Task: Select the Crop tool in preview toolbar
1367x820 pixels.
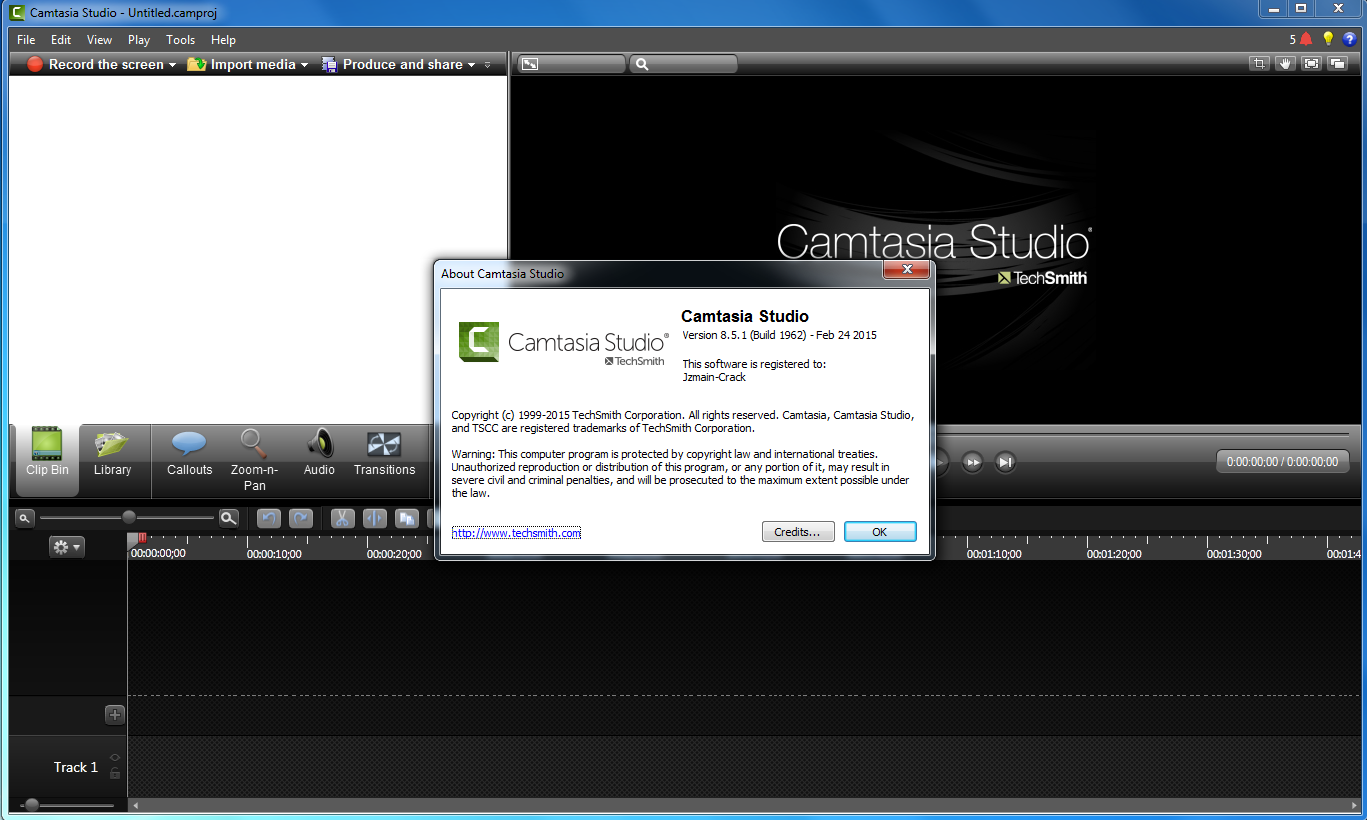Action: coord(1259,63)
